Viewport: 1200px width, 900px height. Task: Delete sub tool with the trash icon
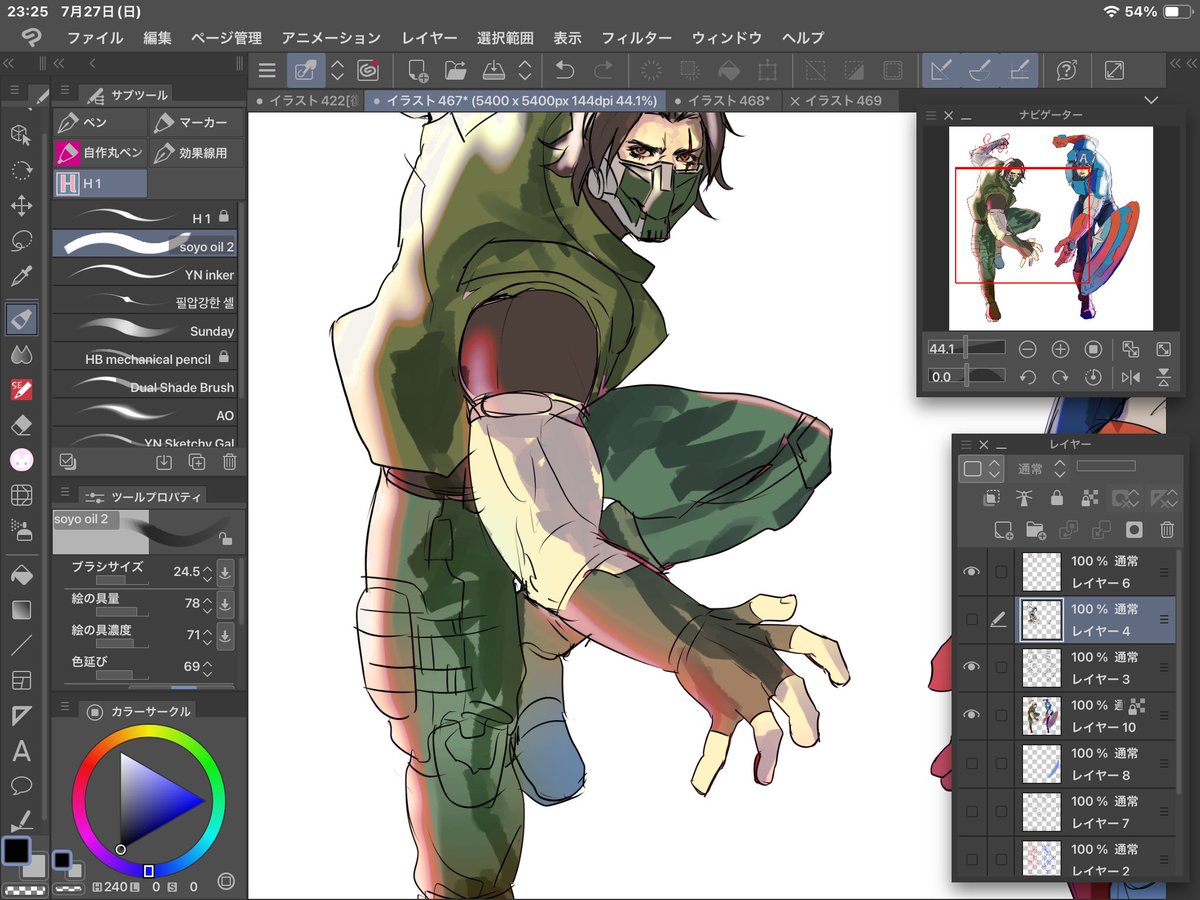tap(229, 461)
